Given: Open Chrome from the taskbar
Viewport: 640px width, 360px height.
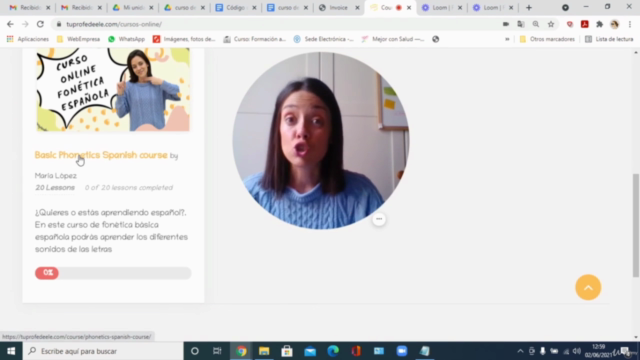Looking at the screenshot, I should (241, 351).
